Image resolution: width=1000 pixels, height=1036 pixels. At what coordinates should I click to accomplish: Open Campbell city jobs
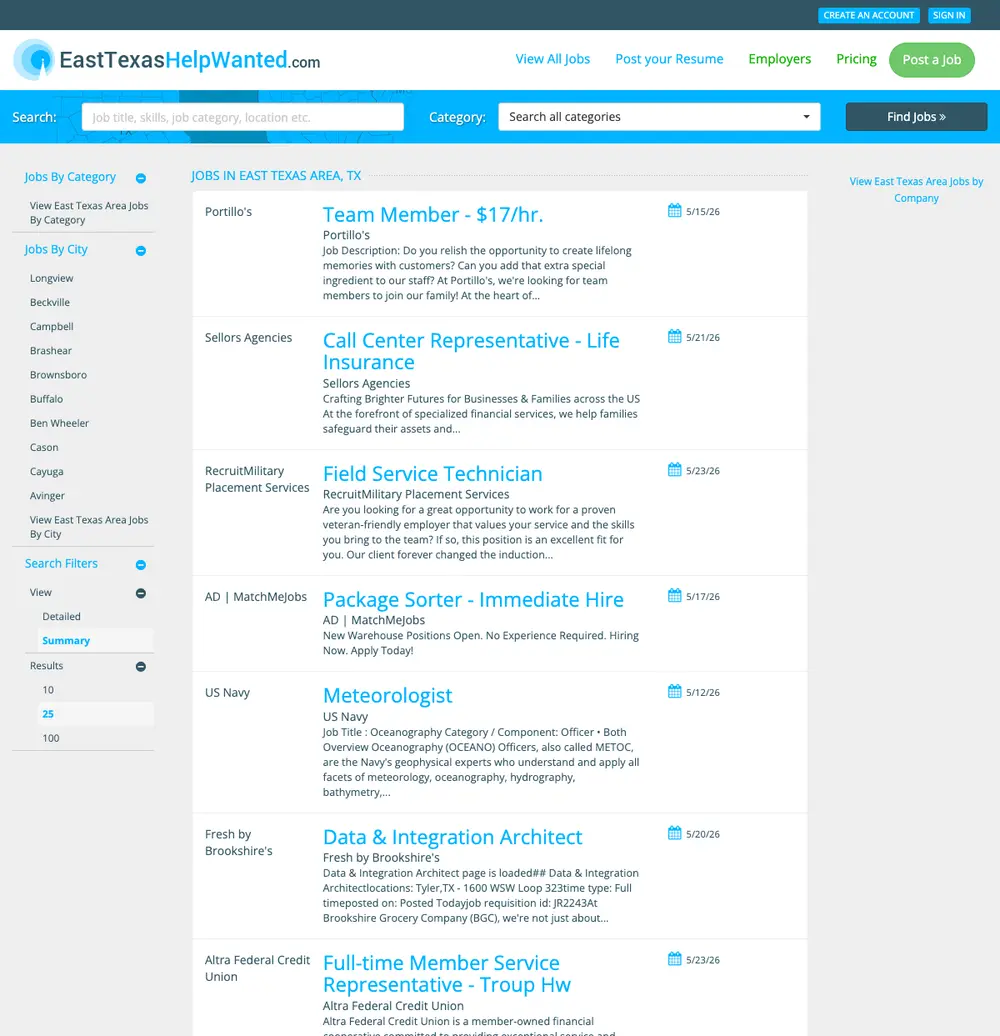tap(52, 326)
